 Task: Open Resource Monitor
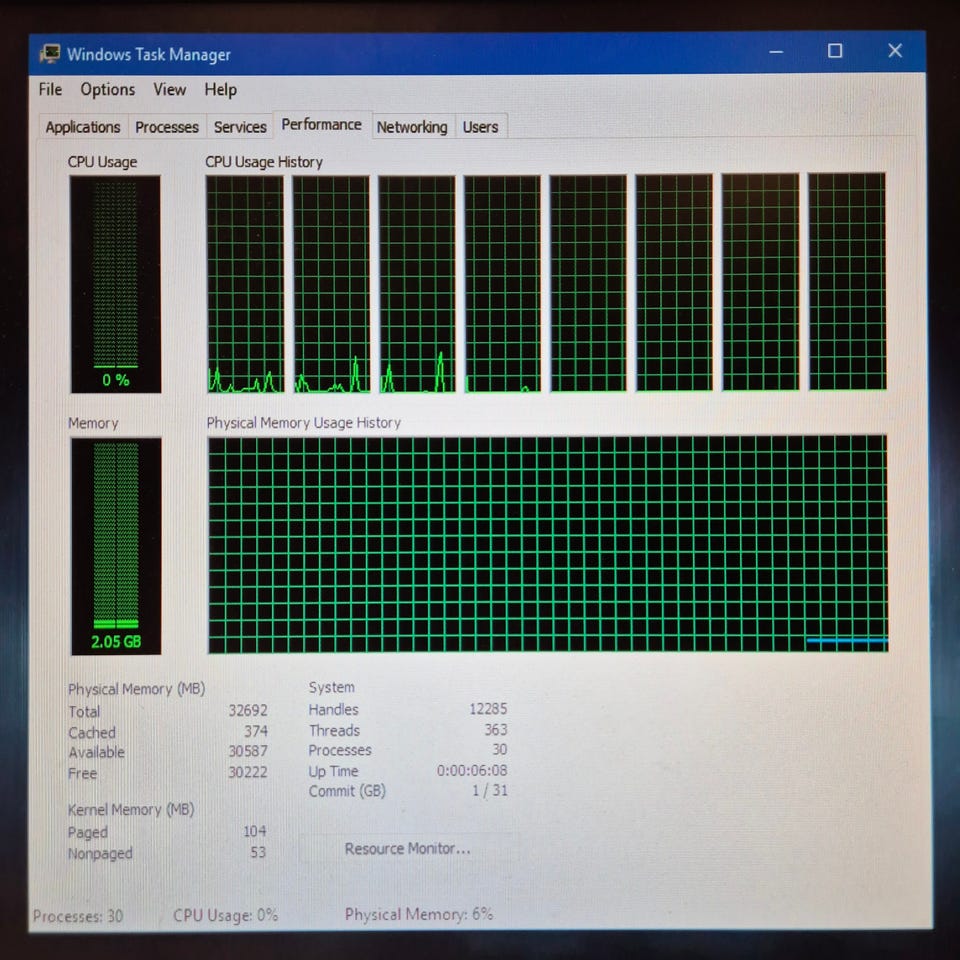pos(408,849)
